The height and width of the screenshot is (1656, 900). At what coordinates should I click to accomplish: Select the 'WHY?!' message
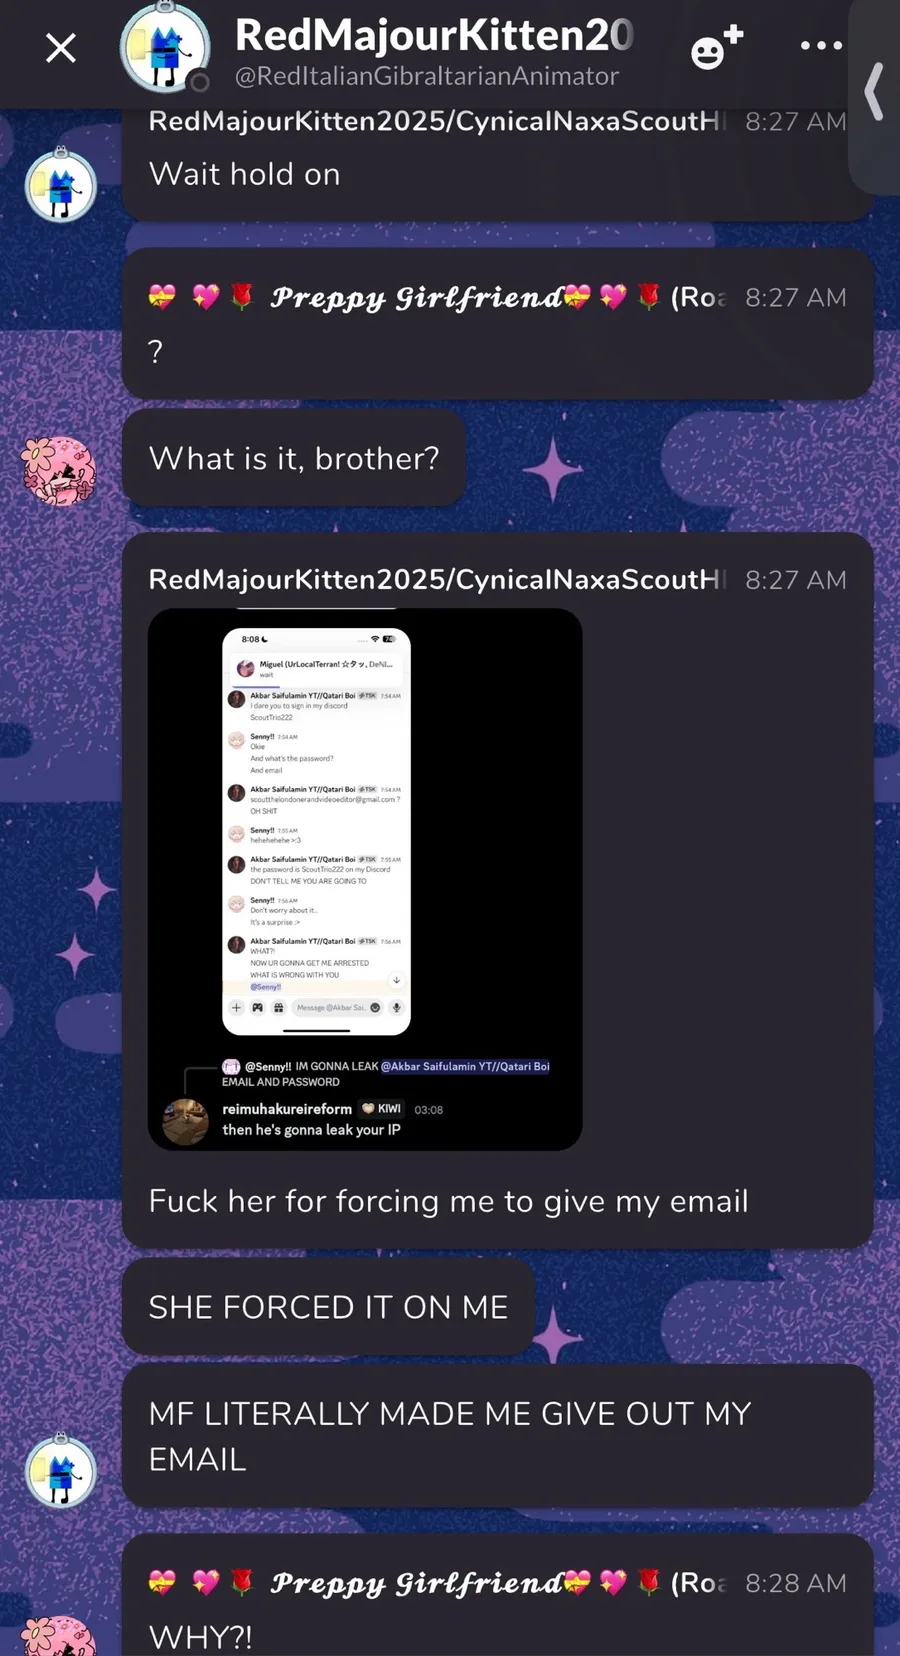[x=201, y=1637]
